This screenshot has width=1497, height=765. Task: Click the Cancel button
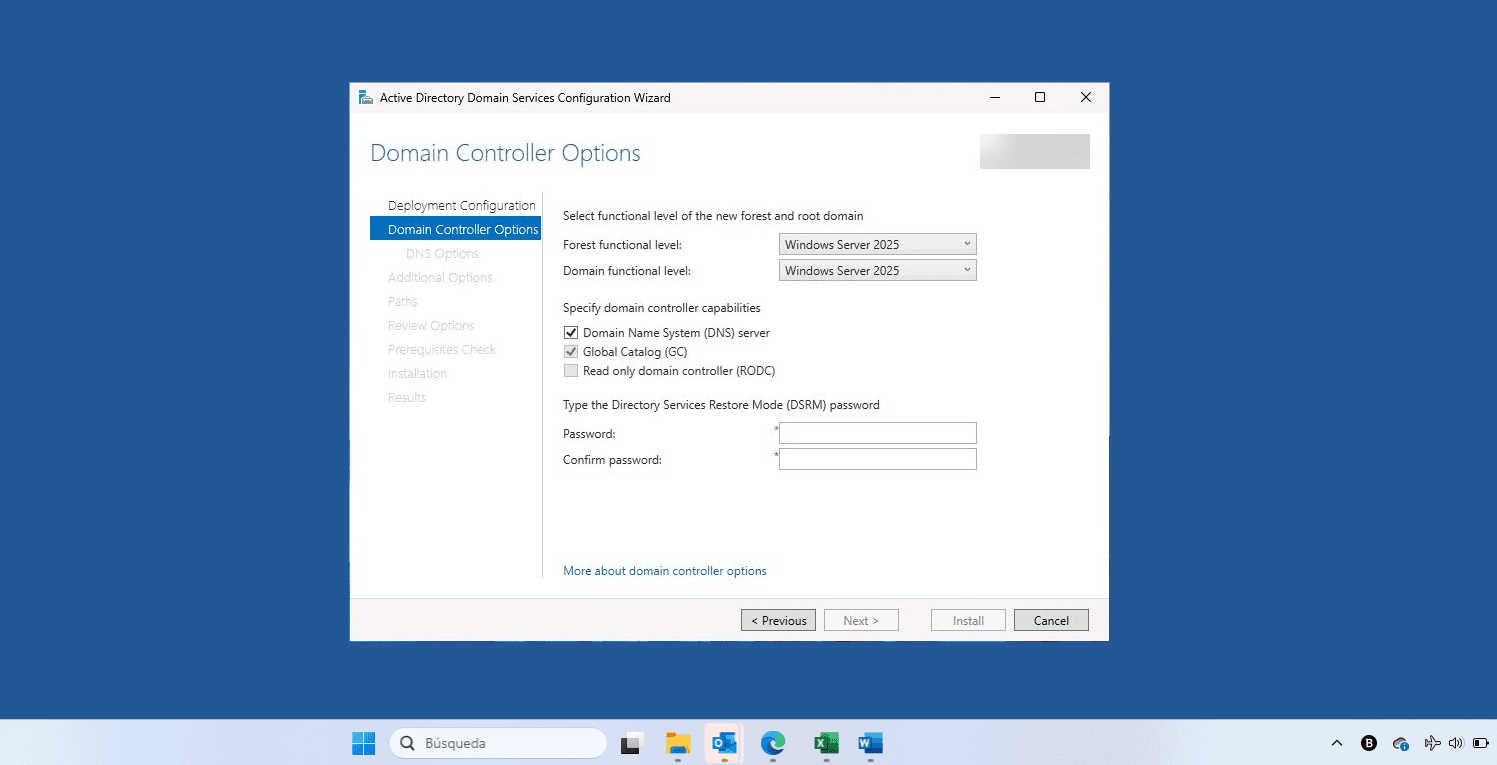[x=1051, y=620]
